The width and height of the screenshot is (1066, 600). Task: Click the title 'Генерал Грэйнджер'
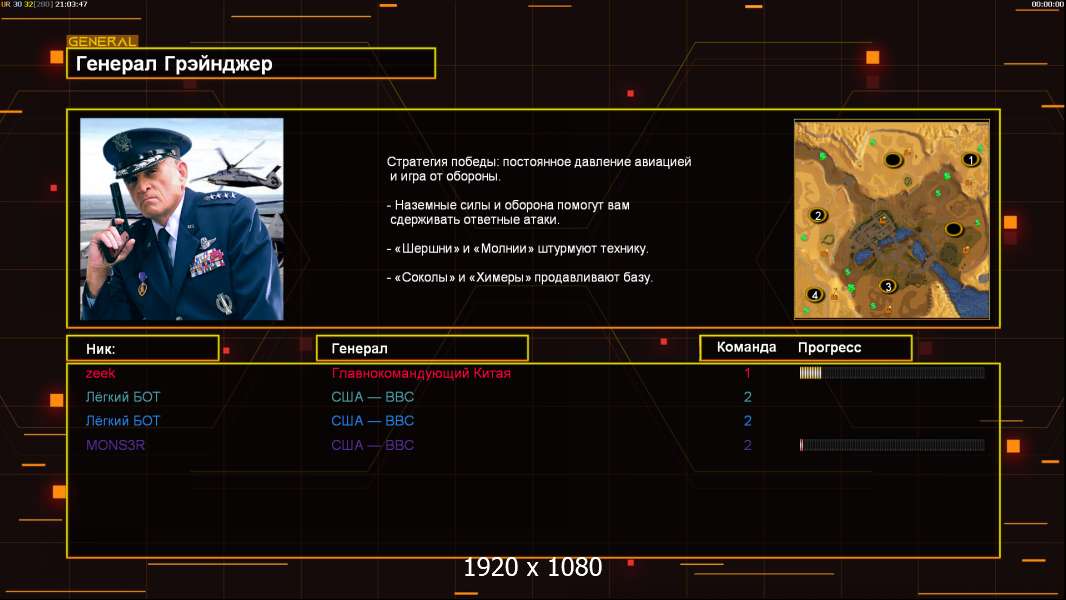point(174,64)
